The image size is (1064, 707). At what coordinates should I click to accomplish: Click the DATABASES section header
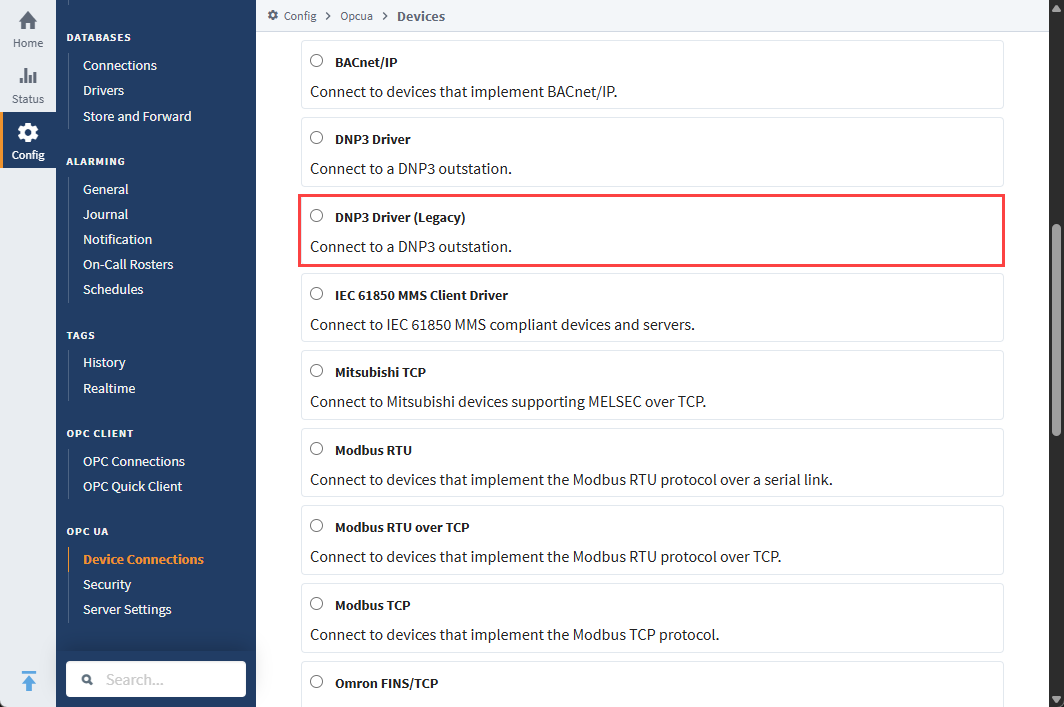(98, 37)
